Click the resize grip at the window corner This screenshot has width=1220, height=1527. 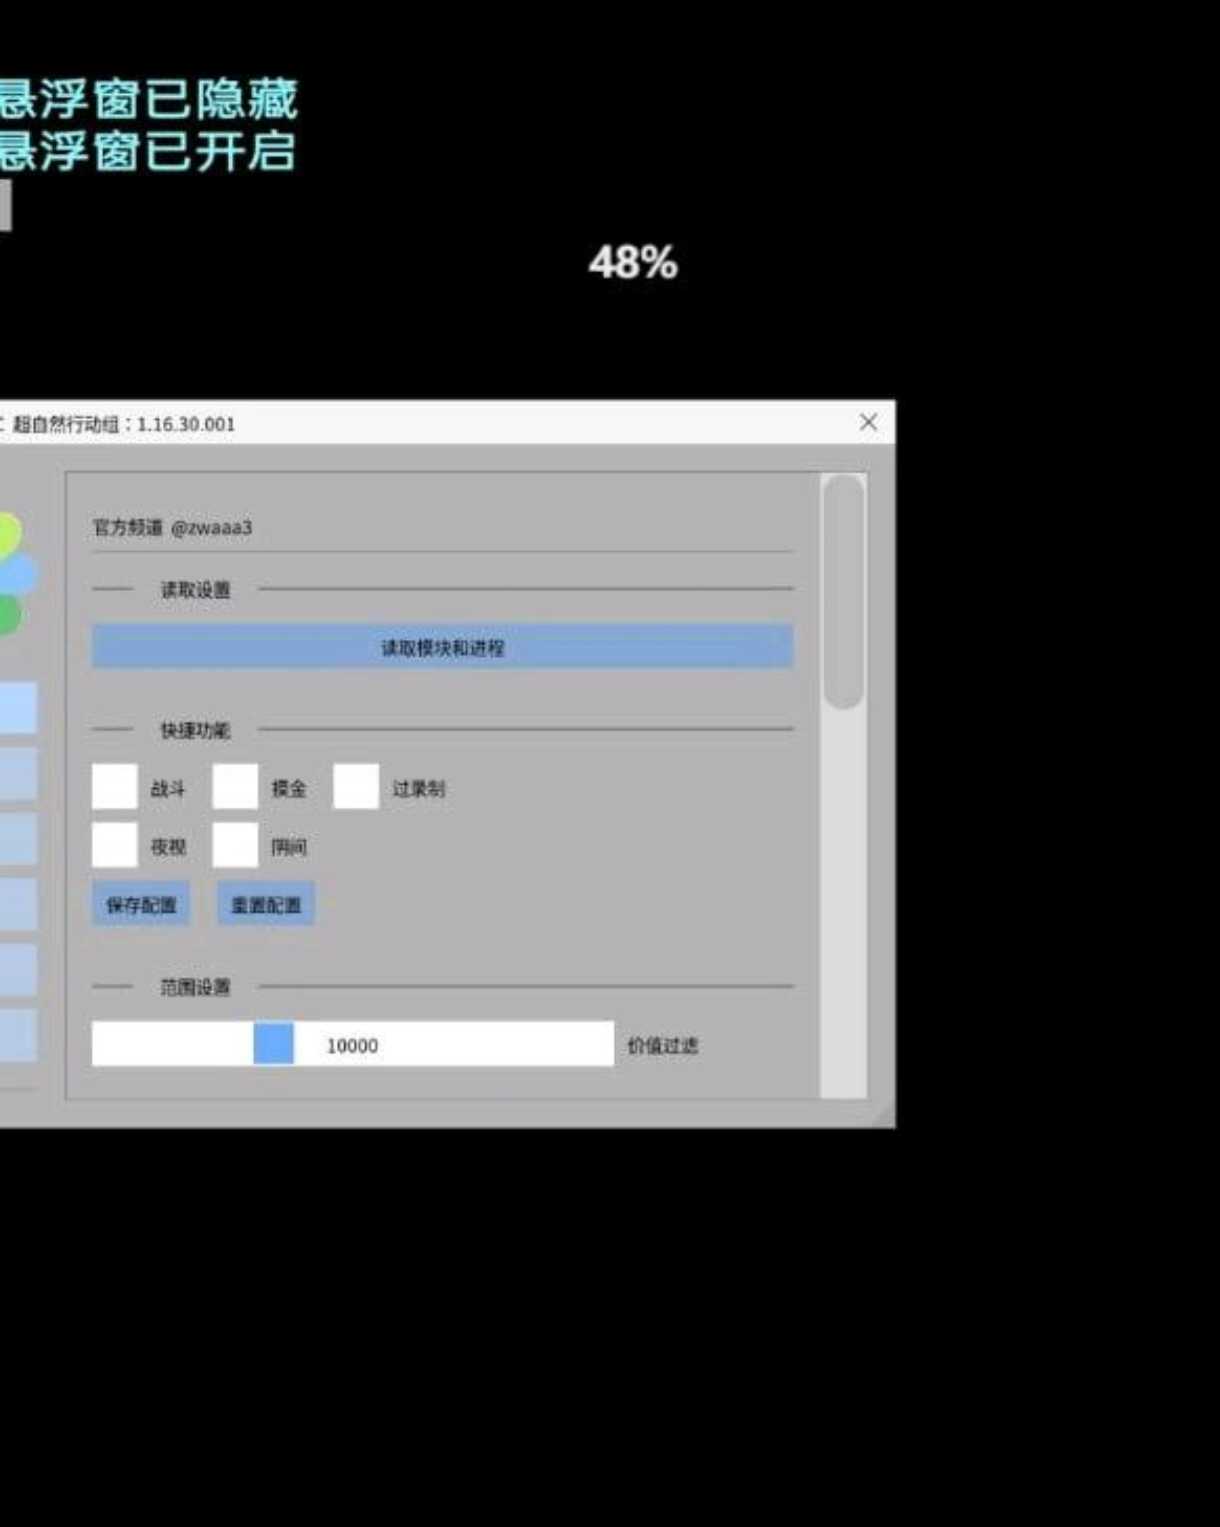coord(884,1115)
